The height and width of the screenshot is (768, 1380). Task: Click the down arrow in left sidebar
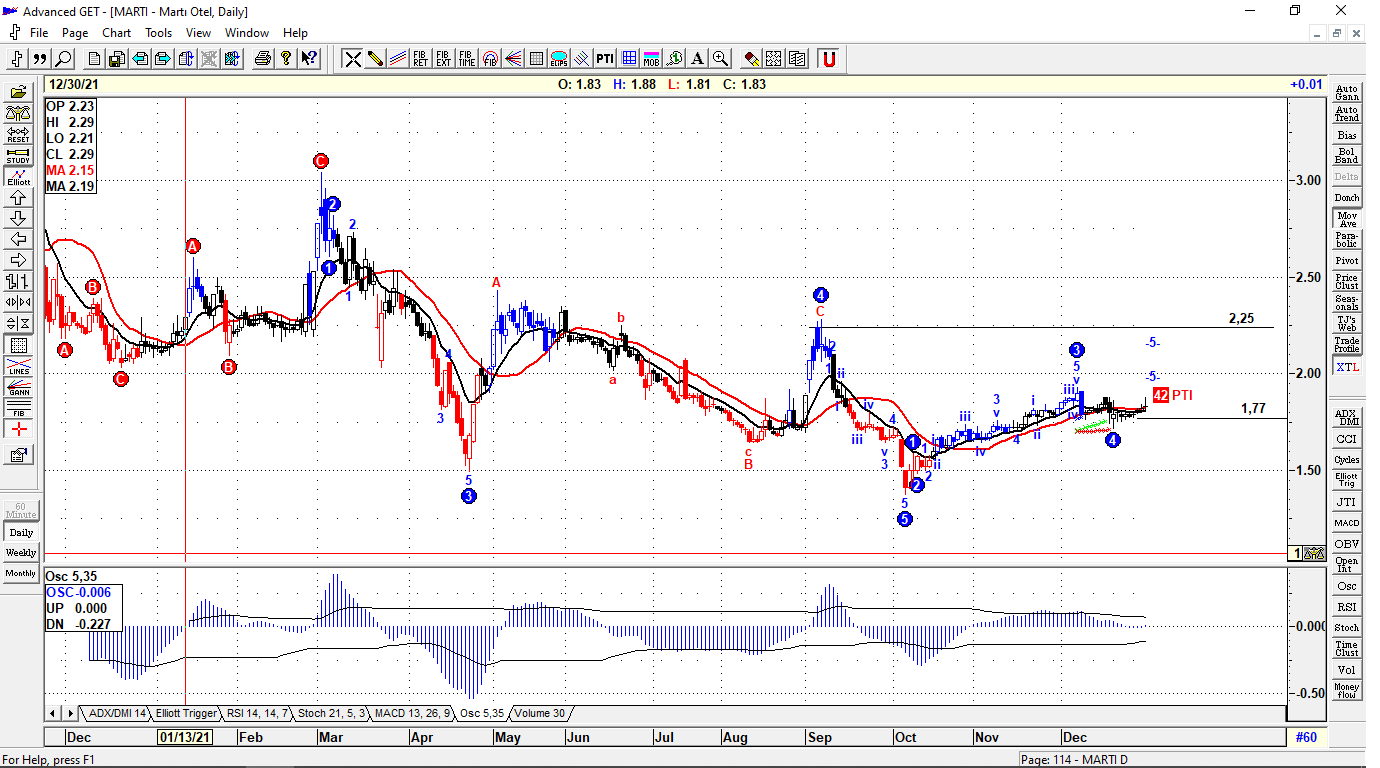pyautogui.click(x=18, y=219)
